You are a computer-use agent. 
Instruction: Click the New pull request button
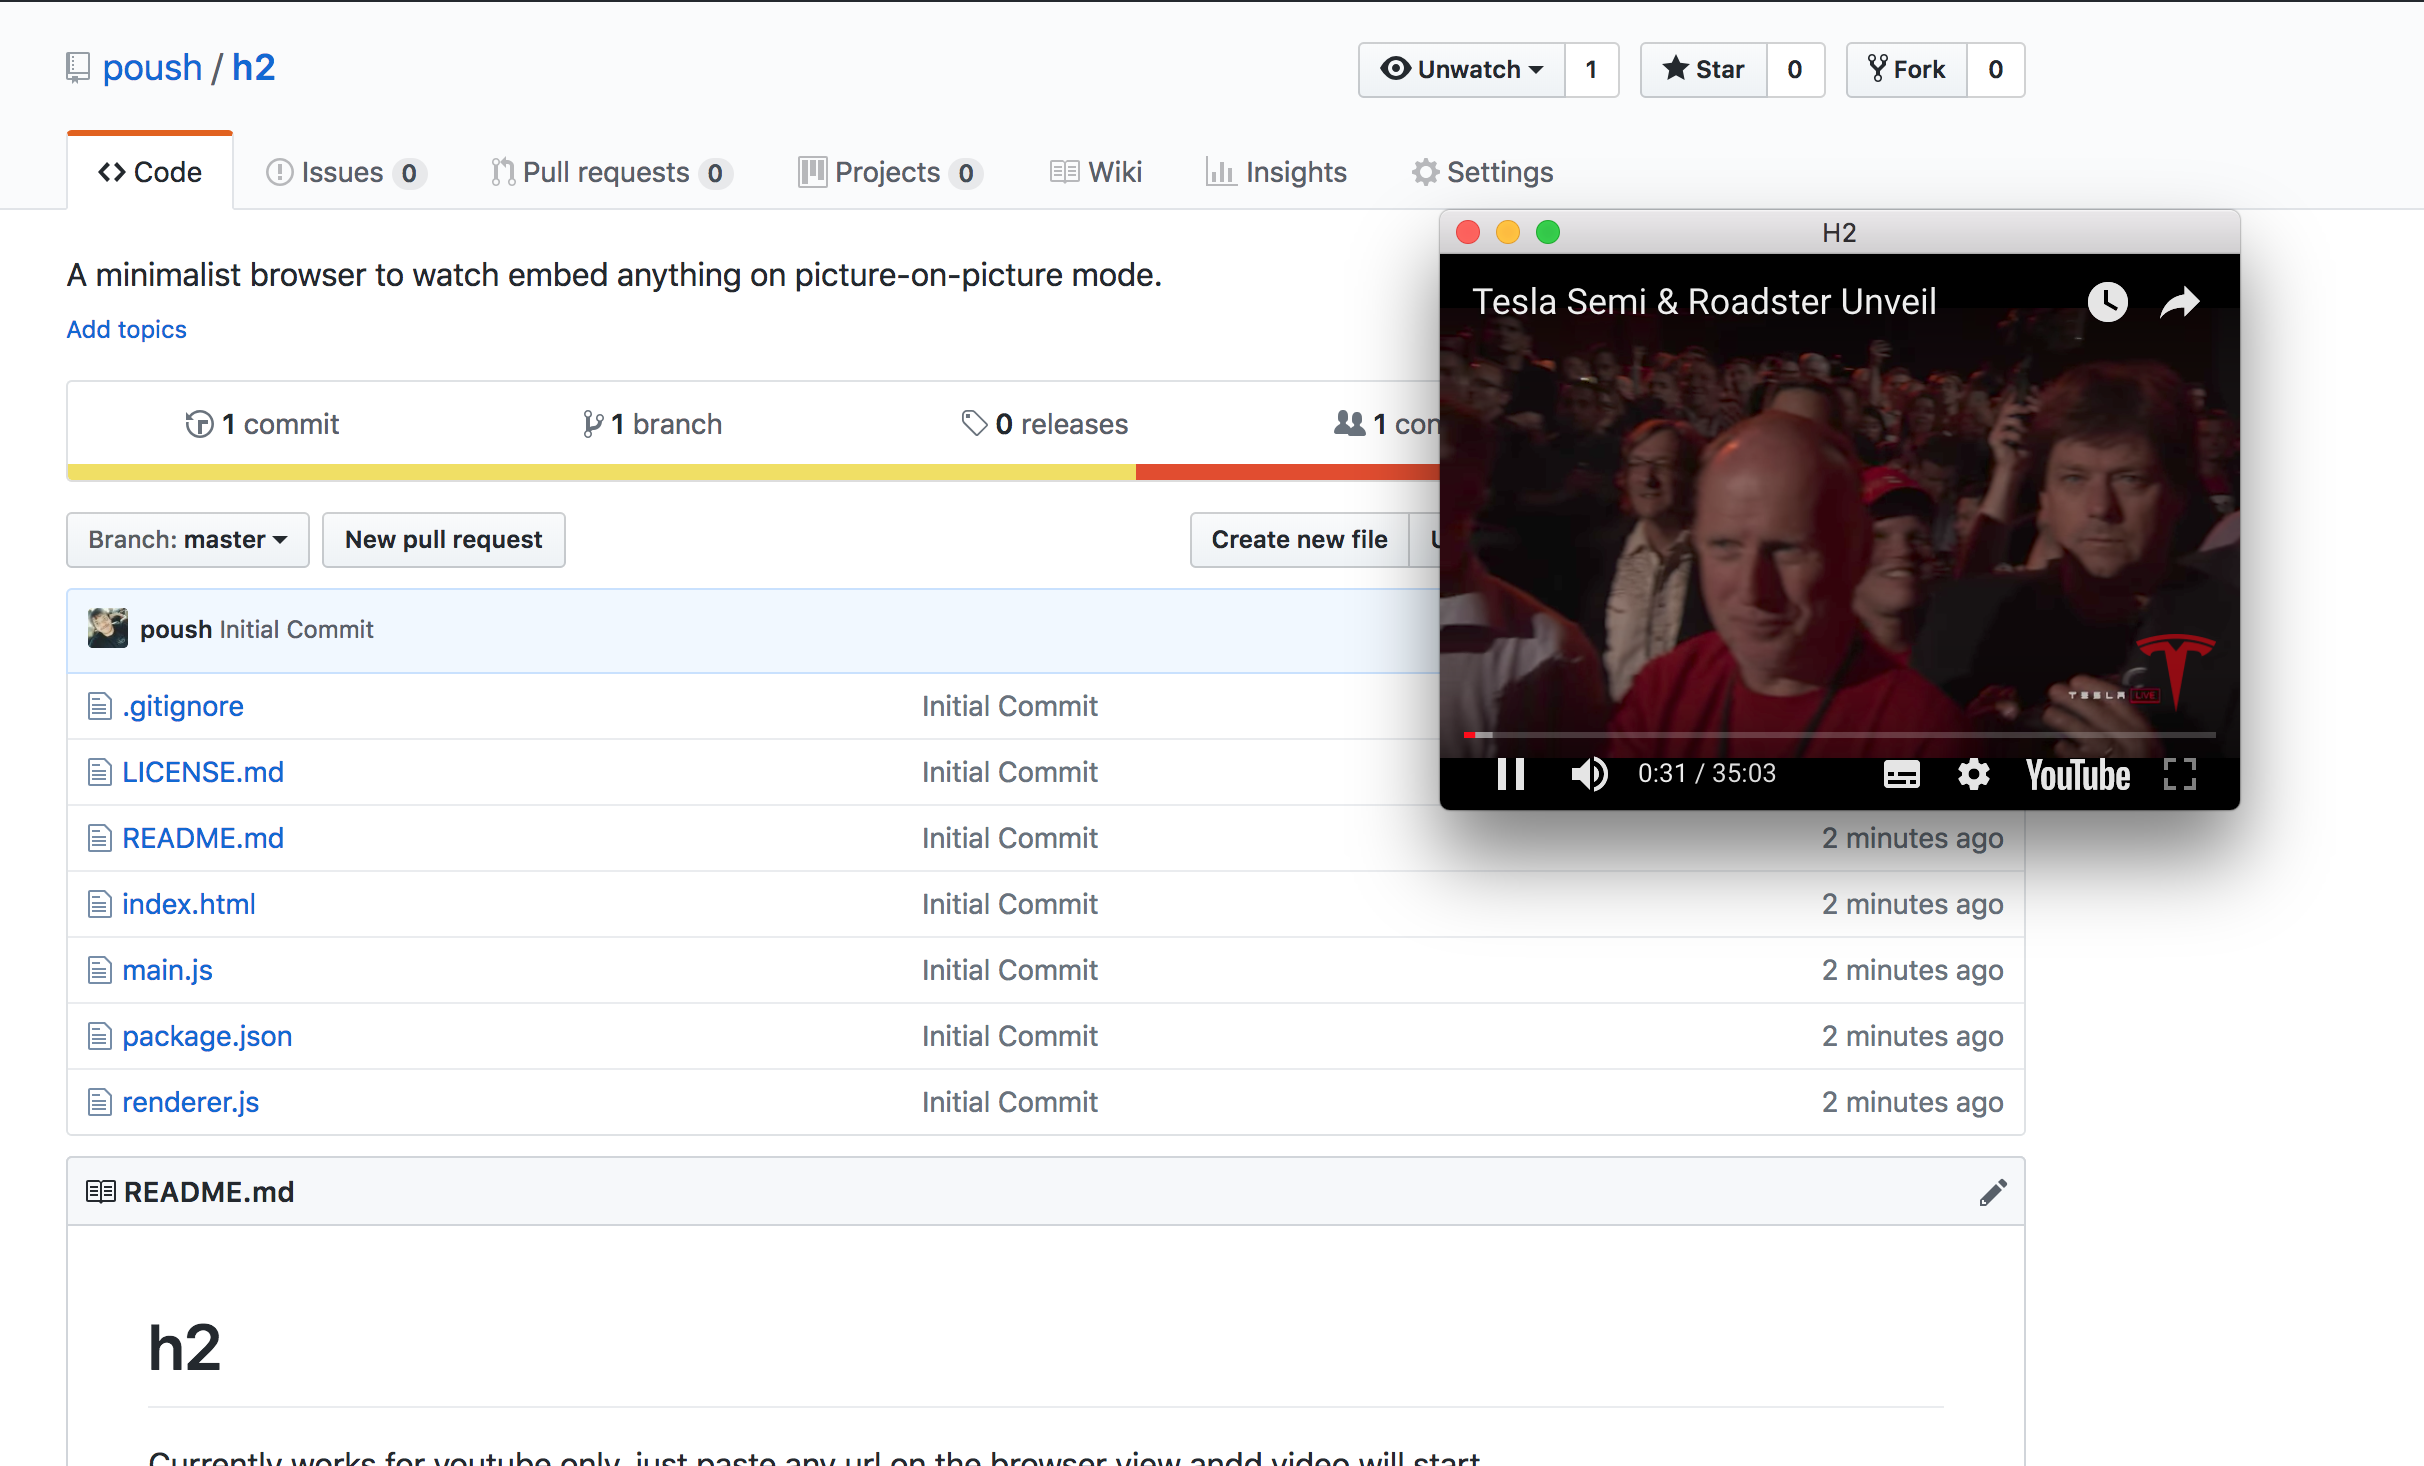point(443,540)
